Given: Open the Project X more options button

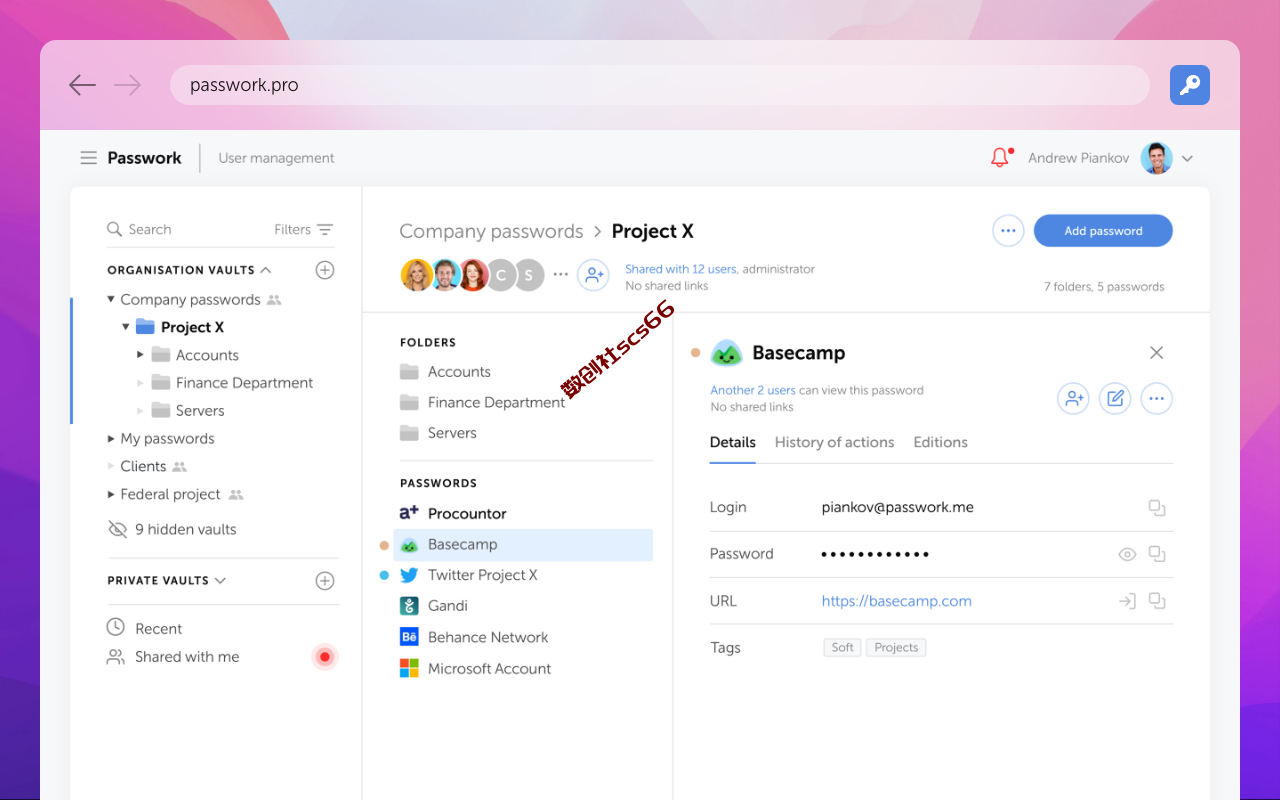Looking at the screenshot, I should [1008, 231].
